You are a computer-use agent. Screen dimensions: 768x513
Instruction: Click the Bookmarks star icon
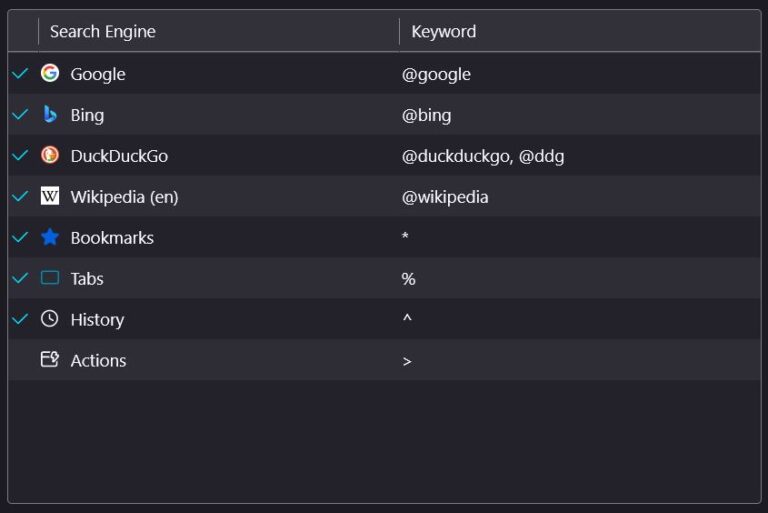point(50,238)
